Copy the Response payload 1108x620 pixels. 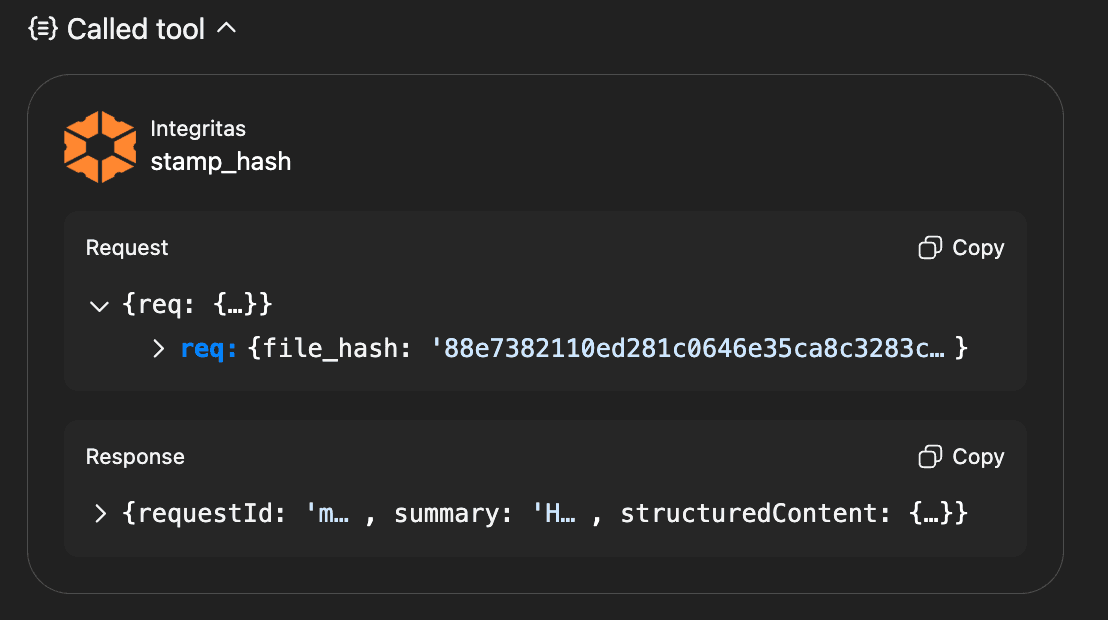(x=960, y=456)
